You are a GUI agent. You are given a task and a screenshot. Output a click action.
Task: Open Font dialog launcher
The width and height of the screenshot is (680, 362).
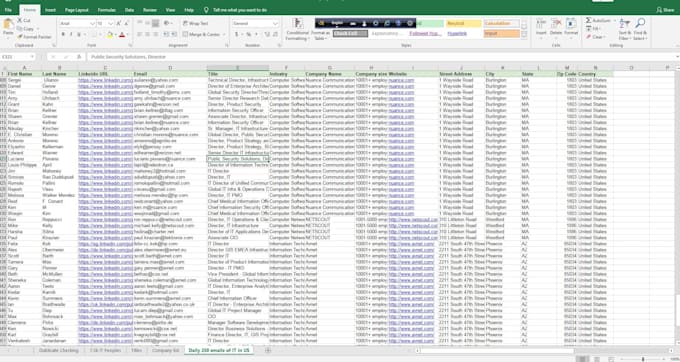(x=130, y=45)
